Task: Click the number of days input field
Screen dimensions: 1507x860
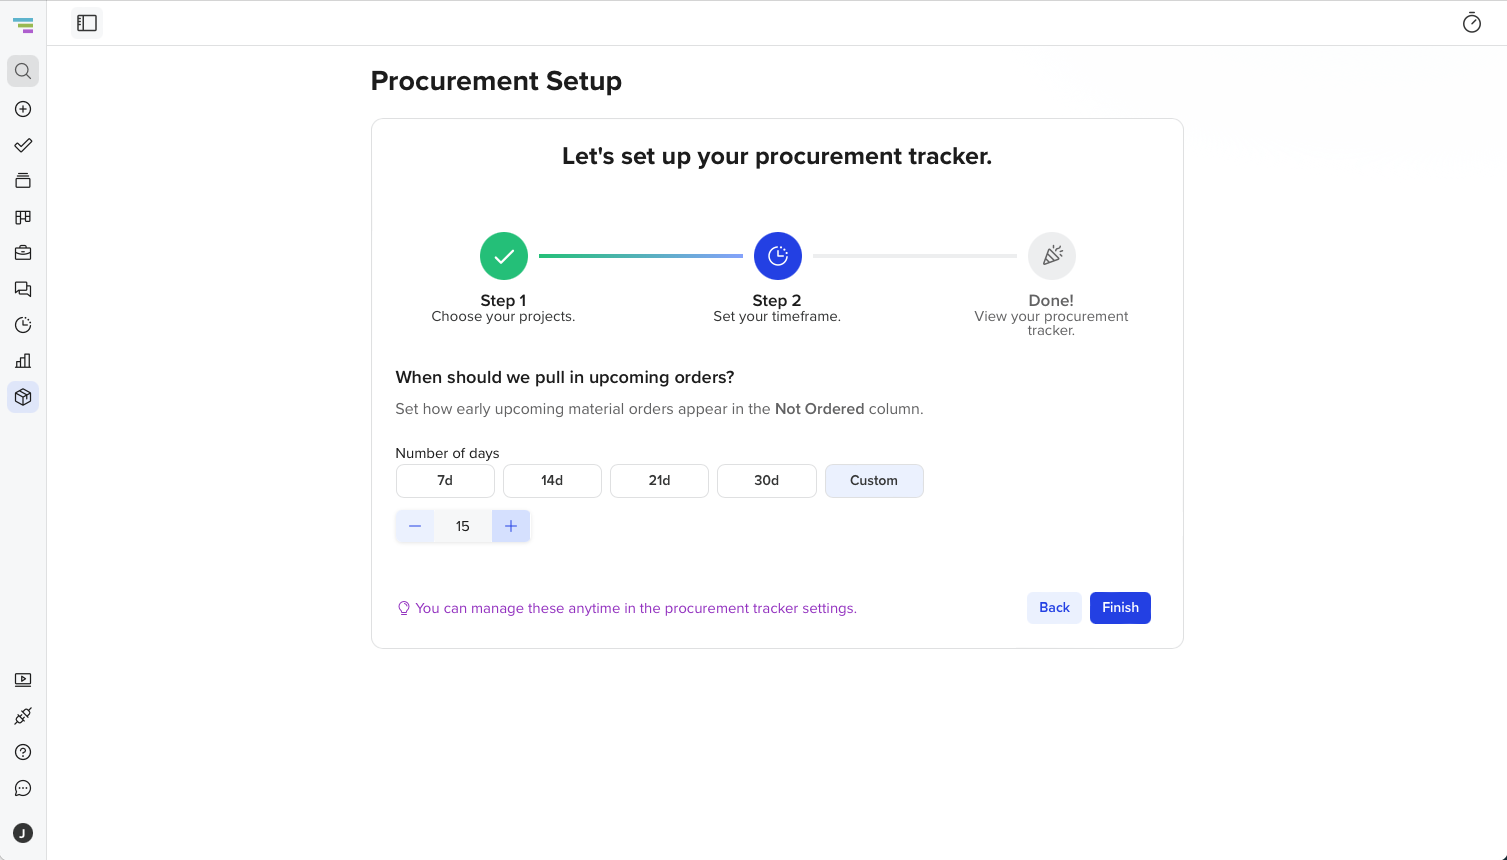Action: pyautogui.click(x=463, y=526)
